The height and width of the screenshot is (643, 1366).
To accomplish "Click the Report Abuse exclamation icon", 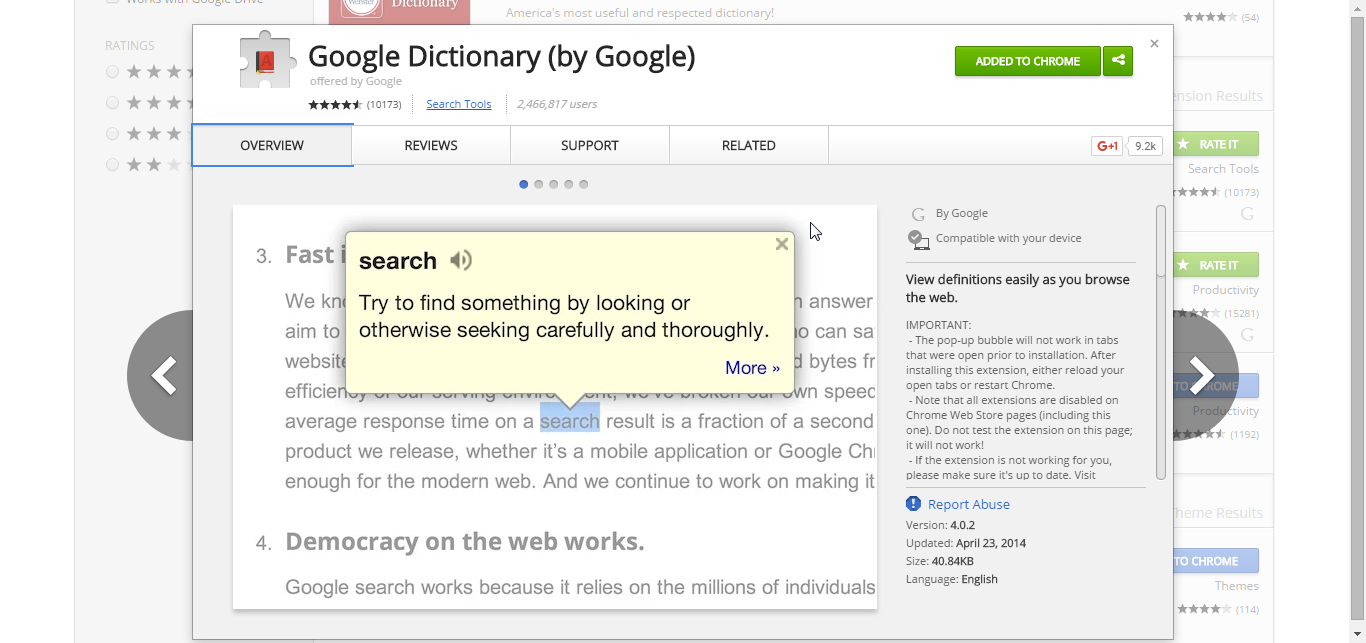I will 913,504.
